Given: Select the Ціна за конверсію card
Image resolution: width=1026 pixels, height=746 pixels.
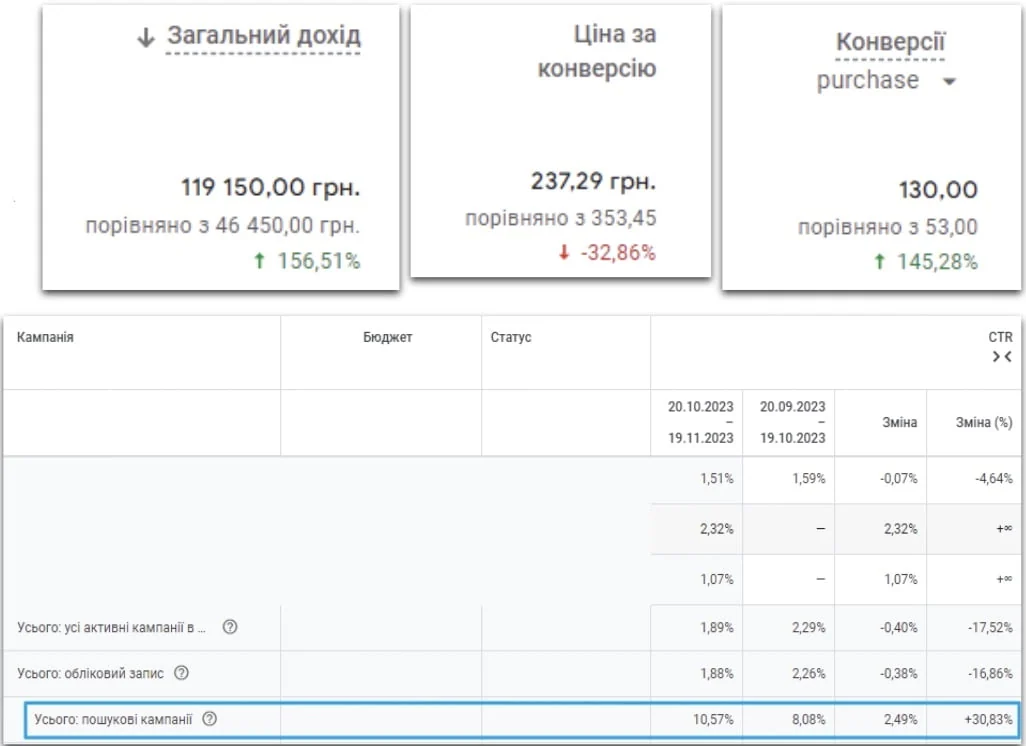Looking at the screenshot, I should (x=561, y=141).
